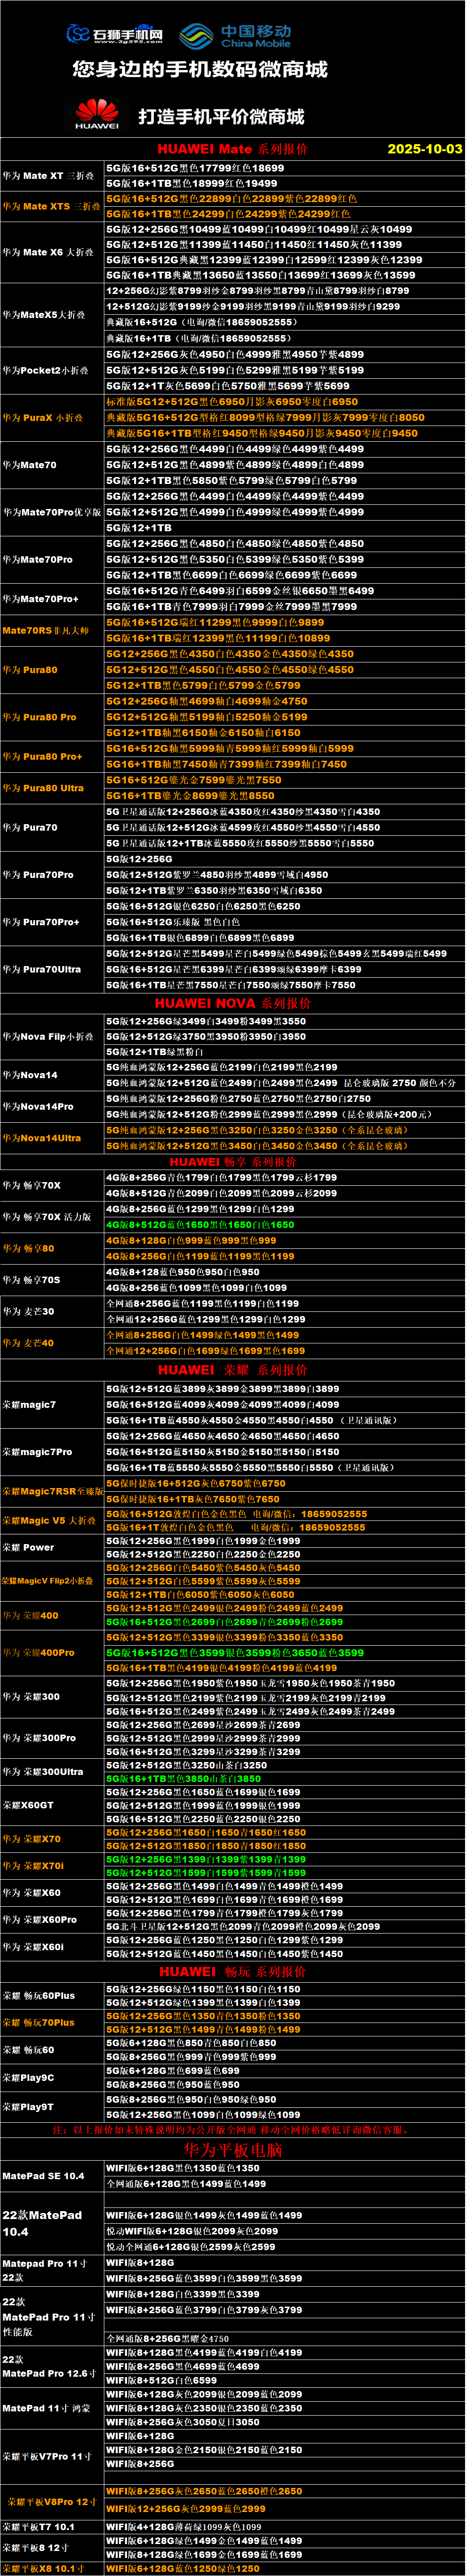Click the China Mobile logo
The width and height of the screenshot is (466, 2576).
click(x=235, y=36)
